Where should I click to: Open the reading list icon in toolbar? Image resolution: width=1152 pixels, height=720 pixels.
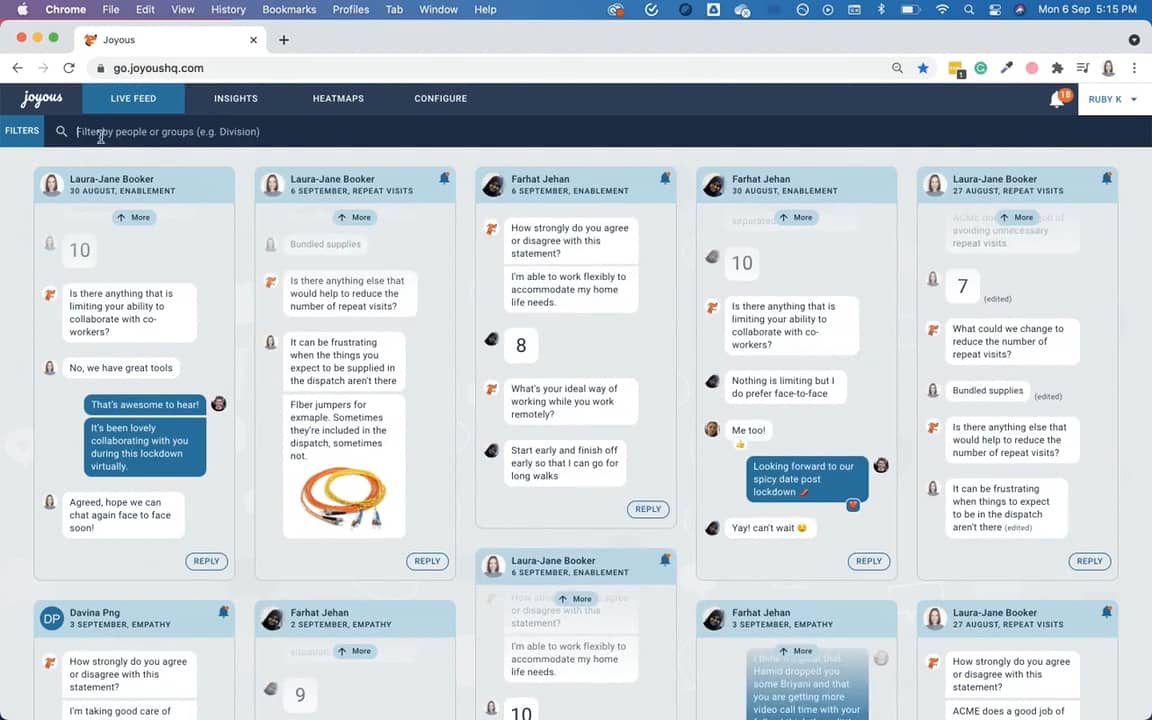(1083, 68)
